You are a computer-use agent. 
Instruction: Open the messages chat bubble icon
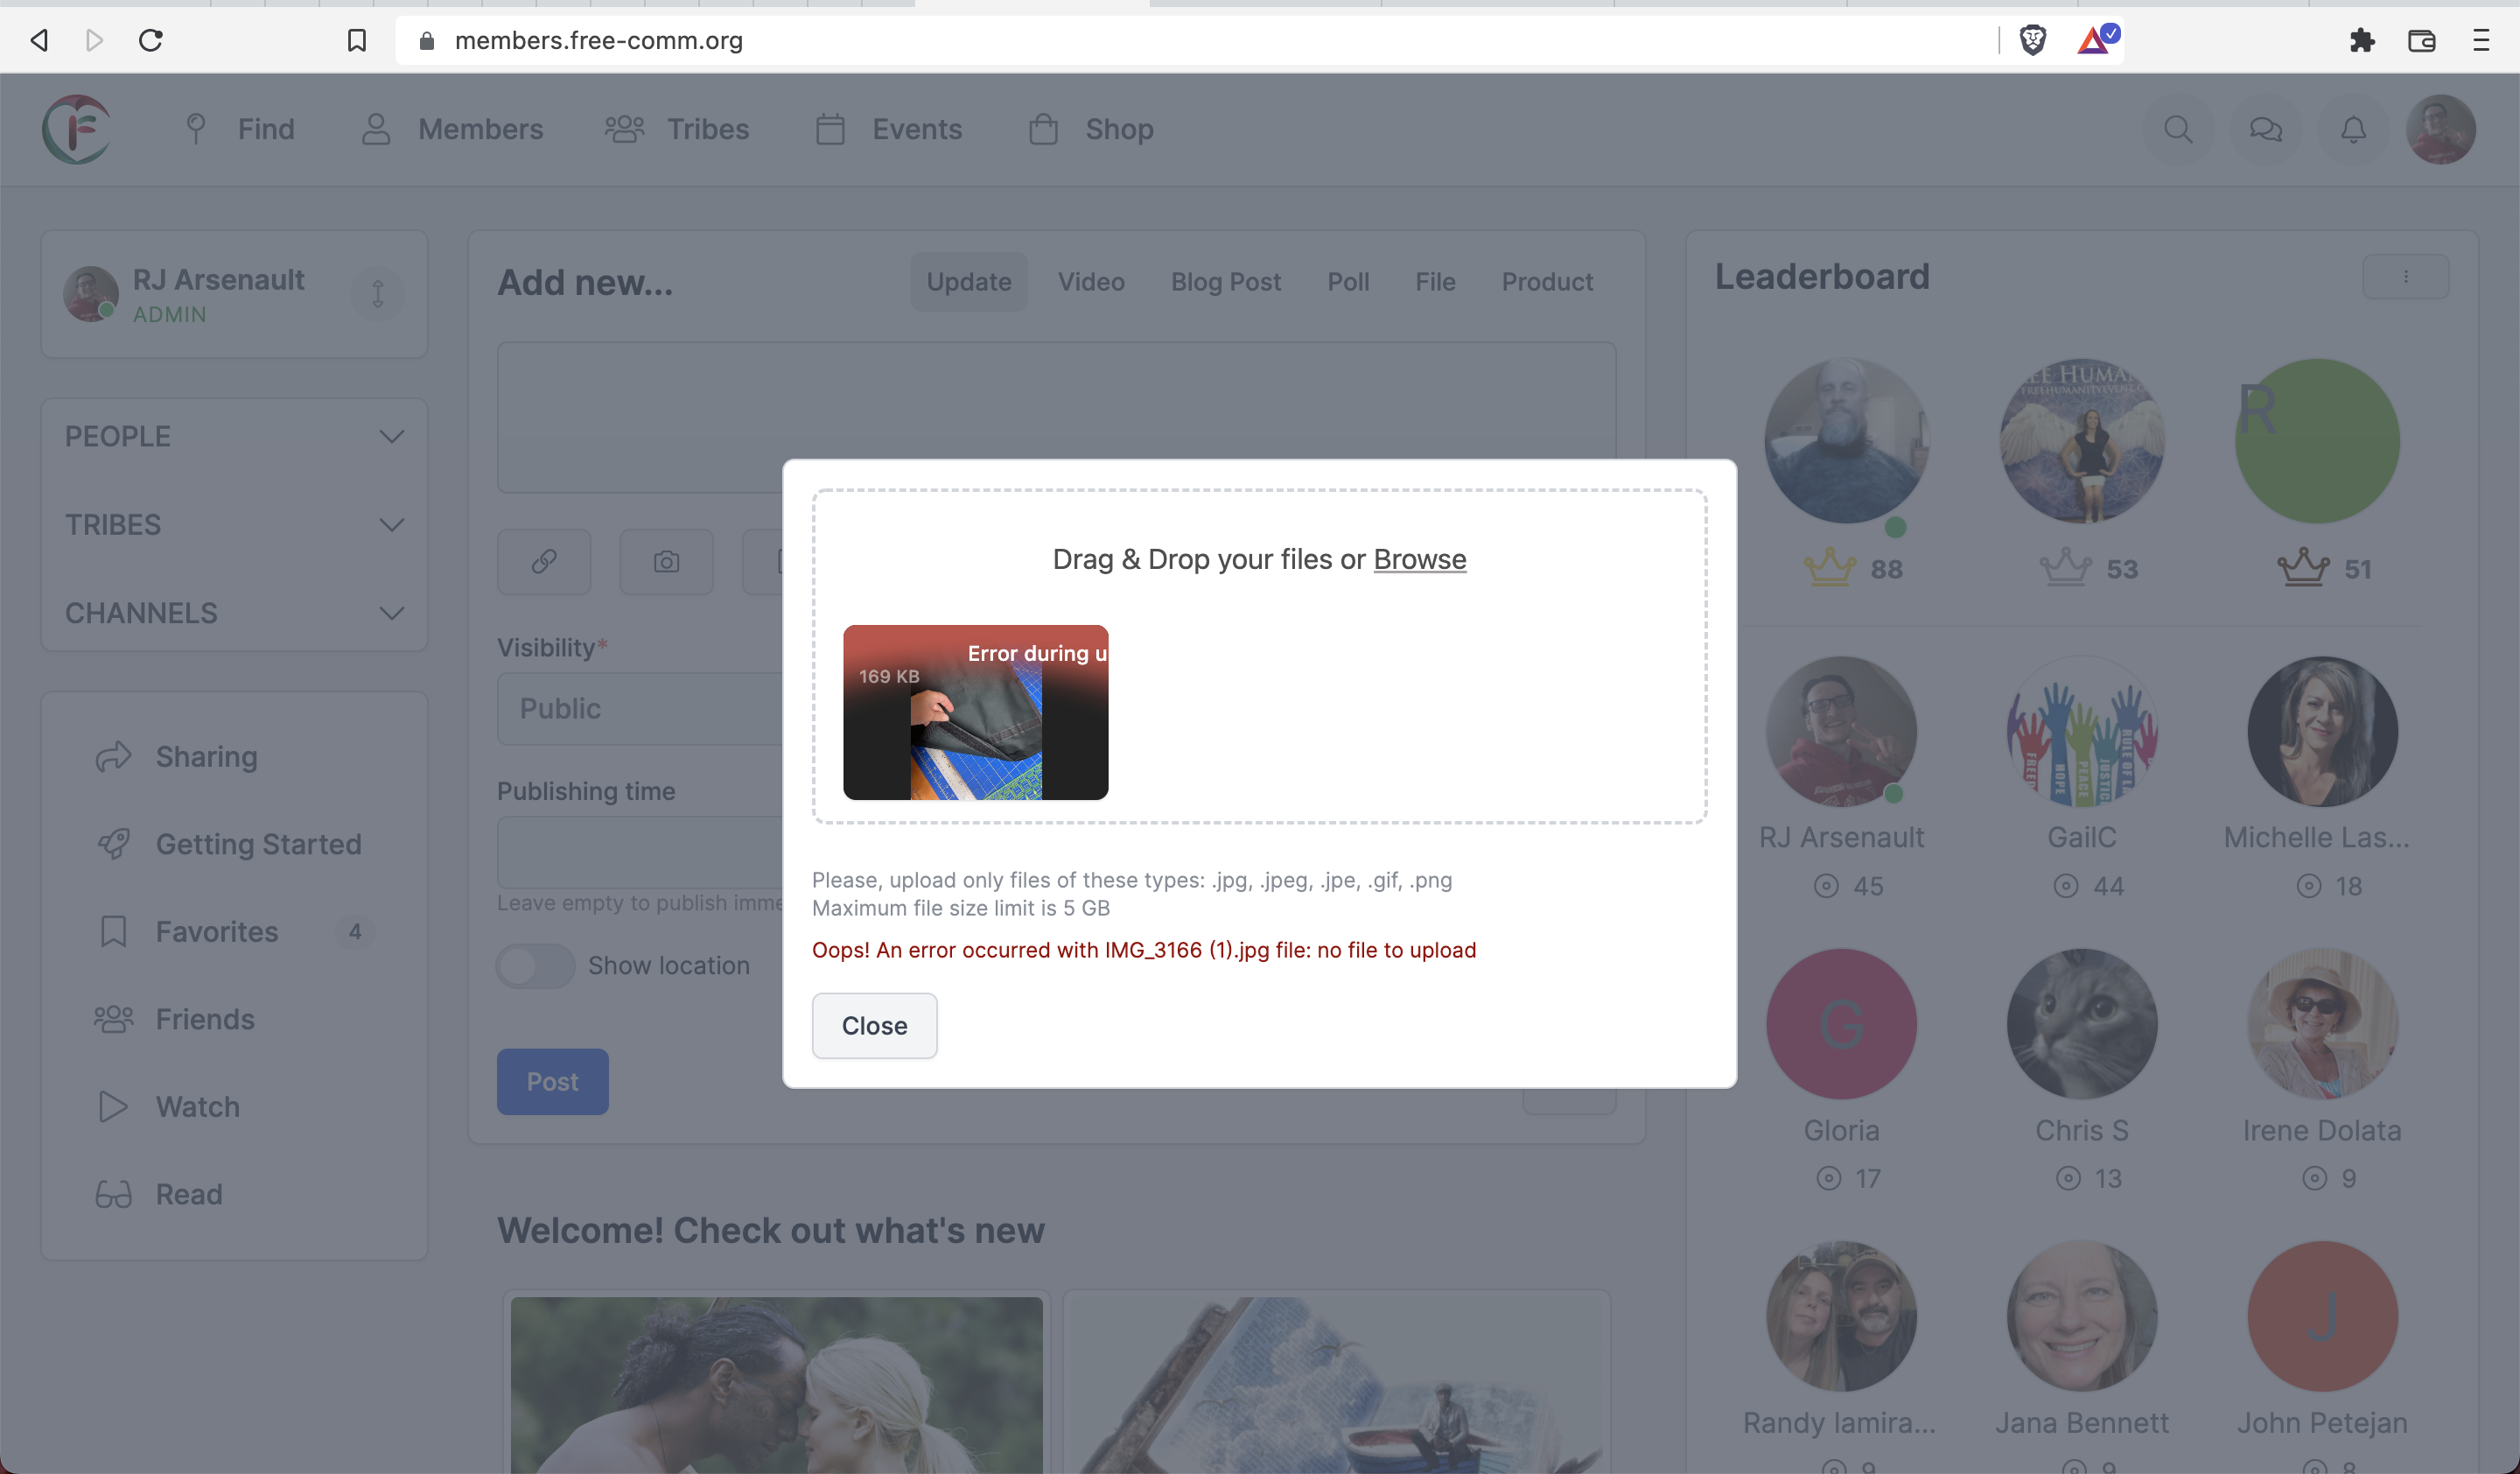(x=2265, y=129)
